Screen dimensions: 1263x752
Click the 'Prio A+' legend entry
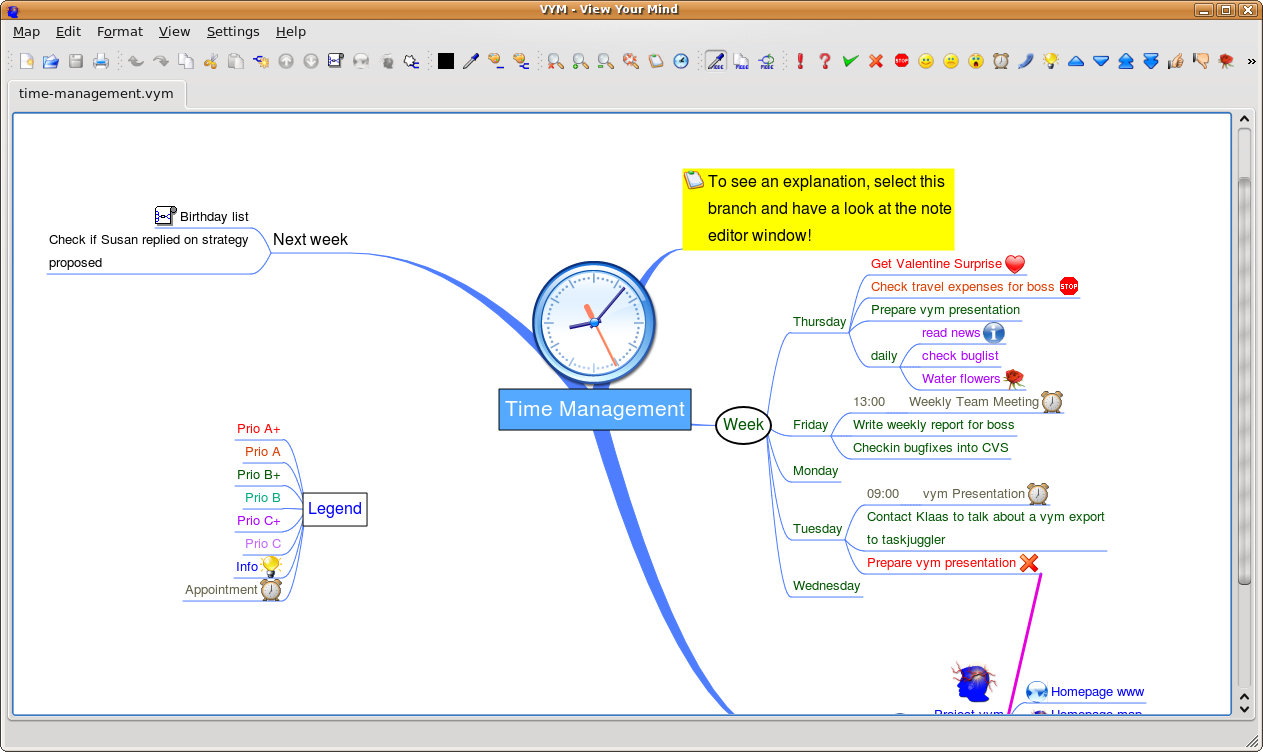click(x=259, y=429)
